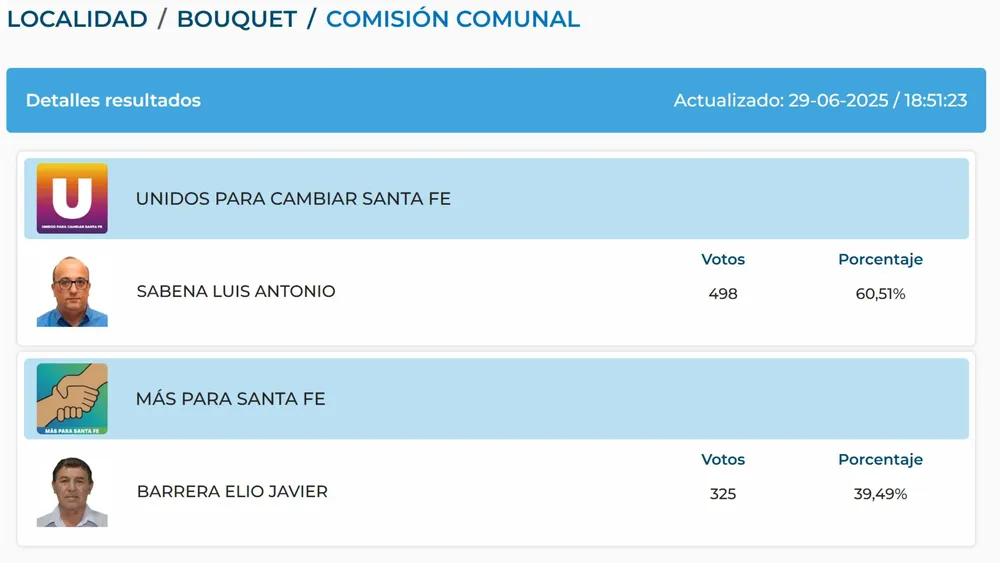The width and height of the screenshot is (1000, 563).
Task: Select the MÁS PARA SANTA FE party row
Action: click(x=231, y=399)
